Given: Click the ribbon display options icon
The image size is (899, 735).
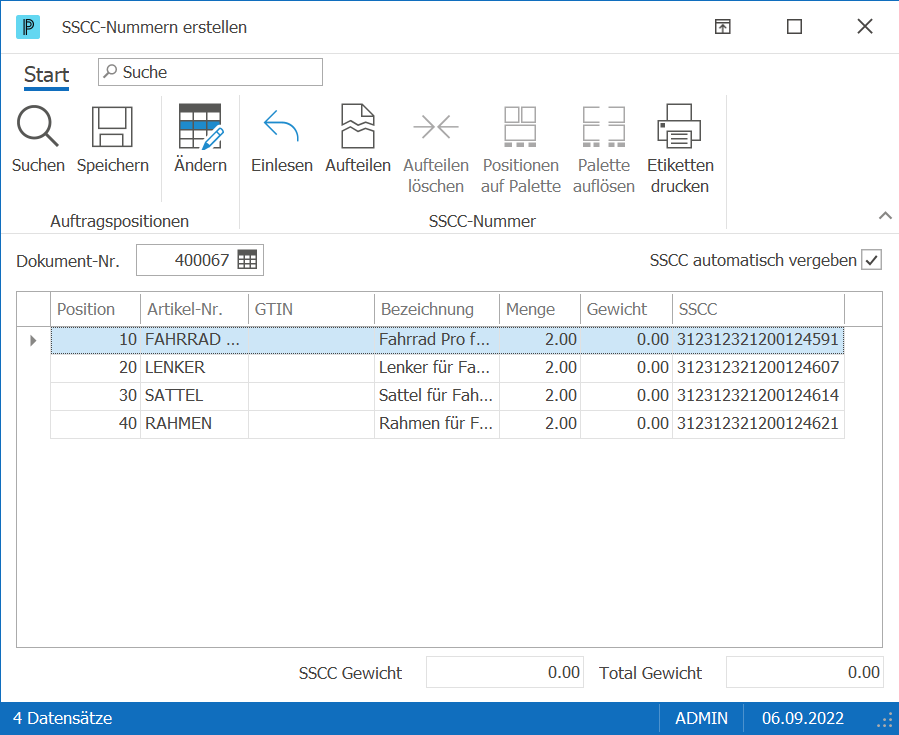Looking at the screenshot, I should pos(722,26).
